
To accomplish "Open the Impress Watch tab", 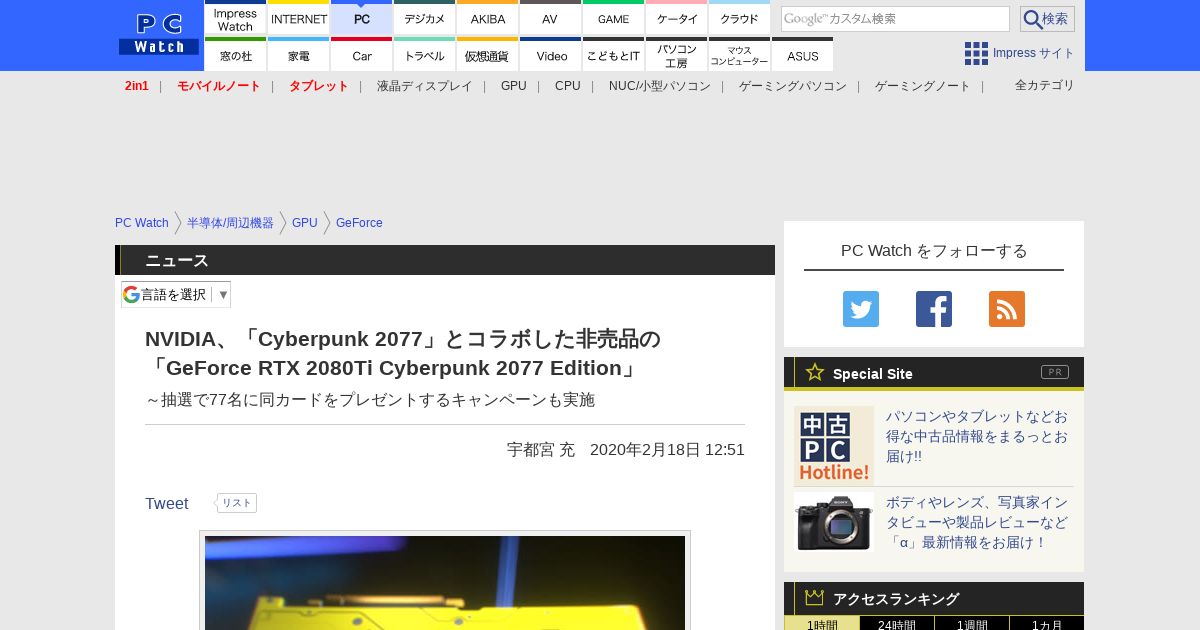I will pos(235,18).
